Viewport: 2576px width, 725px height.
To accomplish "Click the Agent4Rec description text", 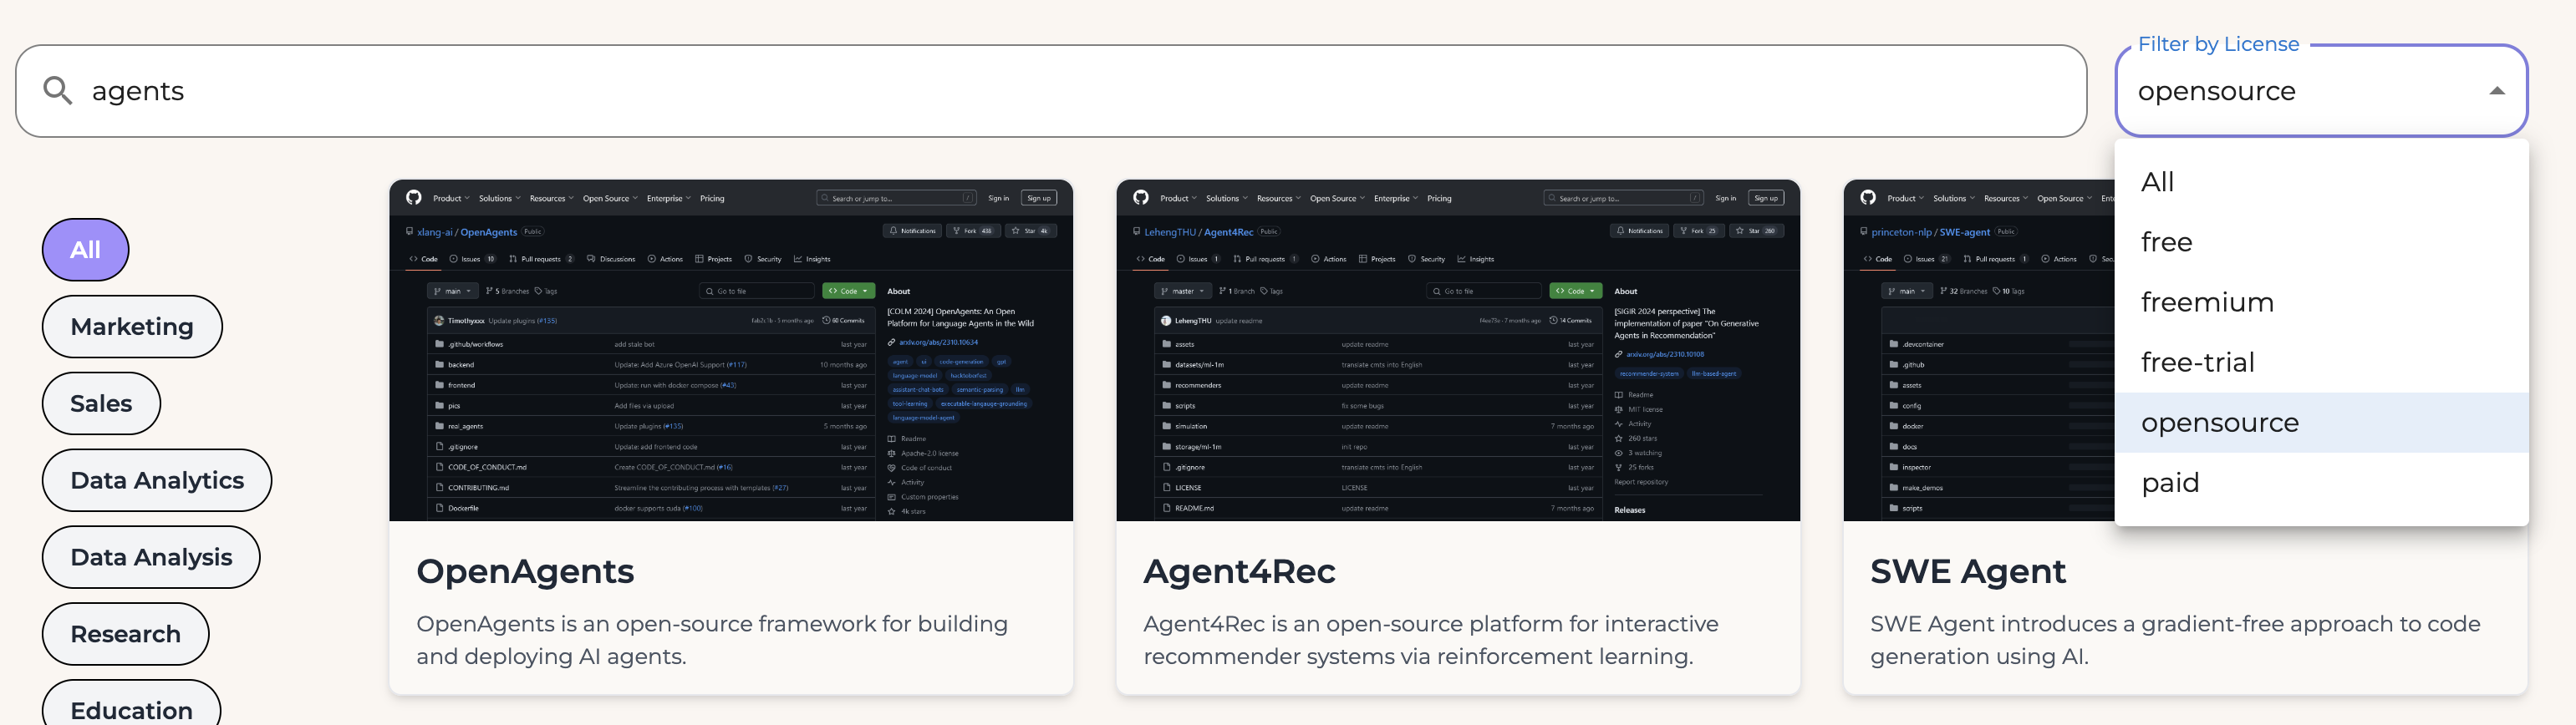I will pos(1431,640).
